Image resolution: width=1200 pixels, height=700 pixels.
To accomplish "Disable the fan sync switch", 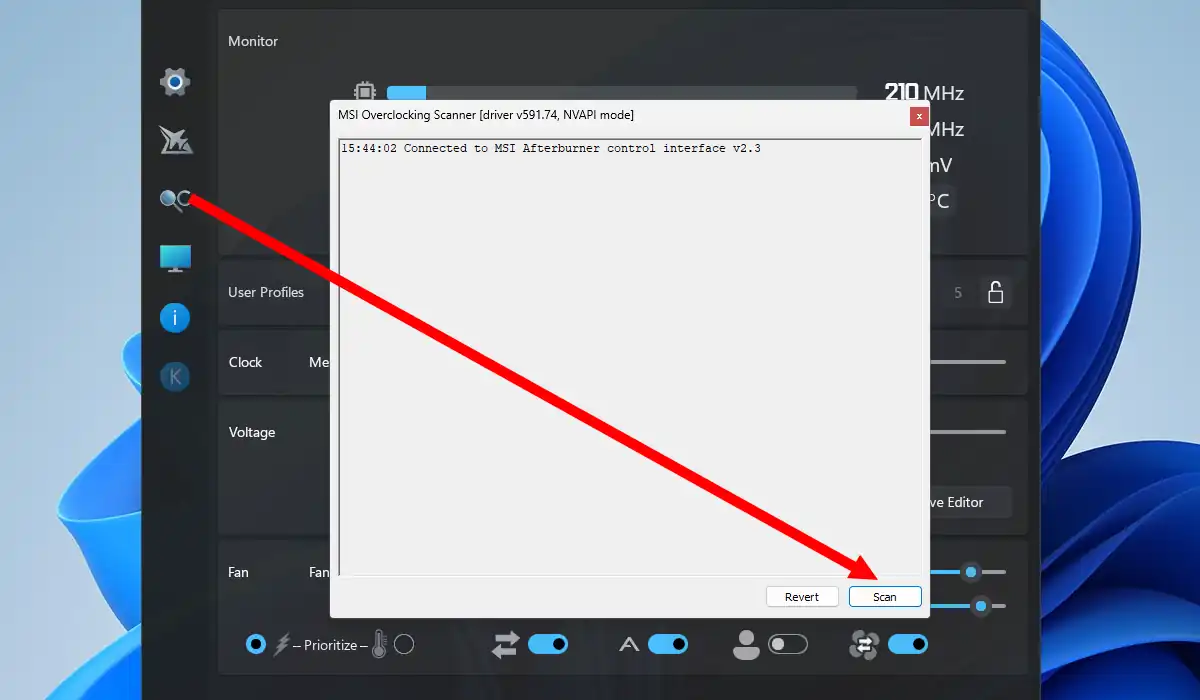I will coord(907,644).
